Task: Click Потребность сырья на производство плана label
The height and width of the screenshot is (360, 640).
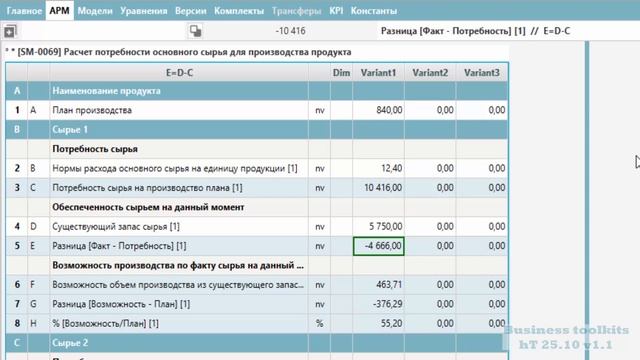Action: (147, 188)
